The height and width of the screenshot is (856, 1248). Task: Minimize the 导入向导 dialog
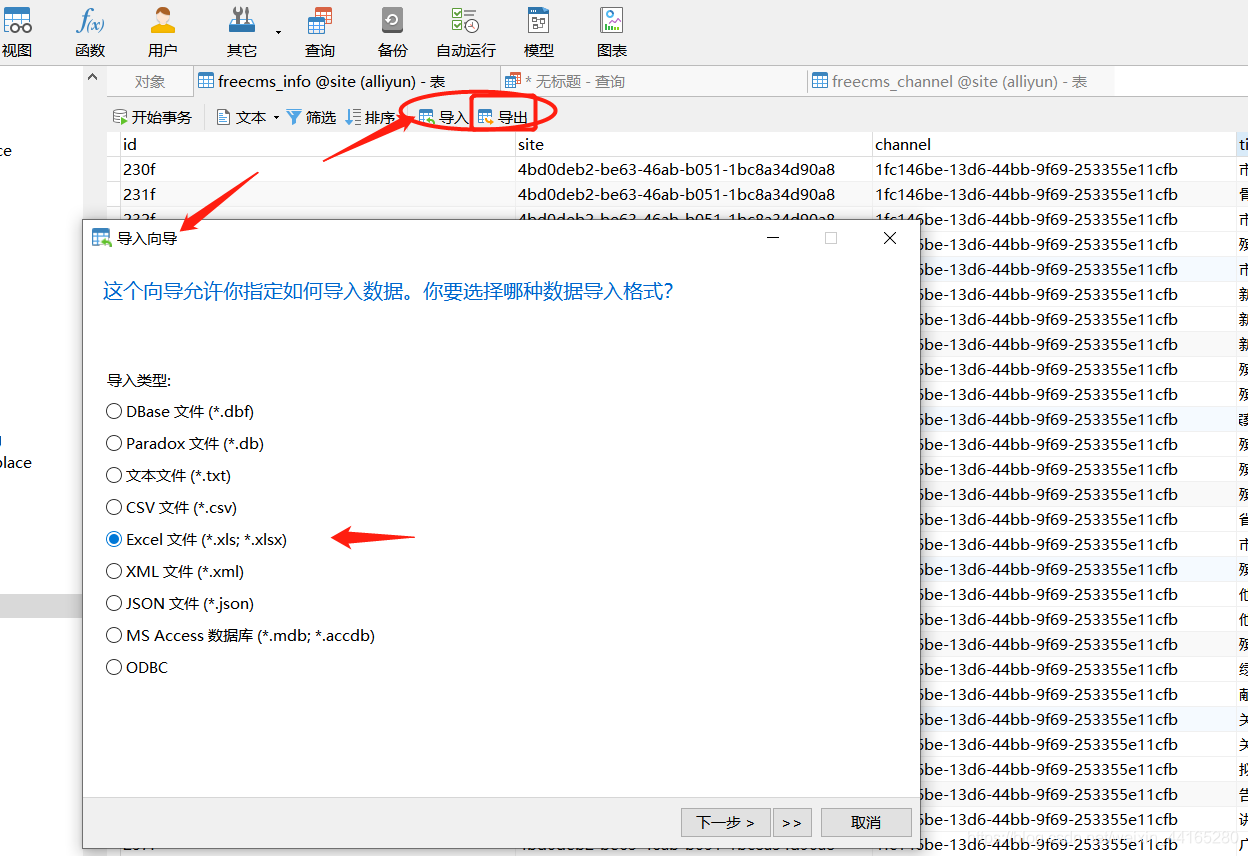[x=772, y=238]
